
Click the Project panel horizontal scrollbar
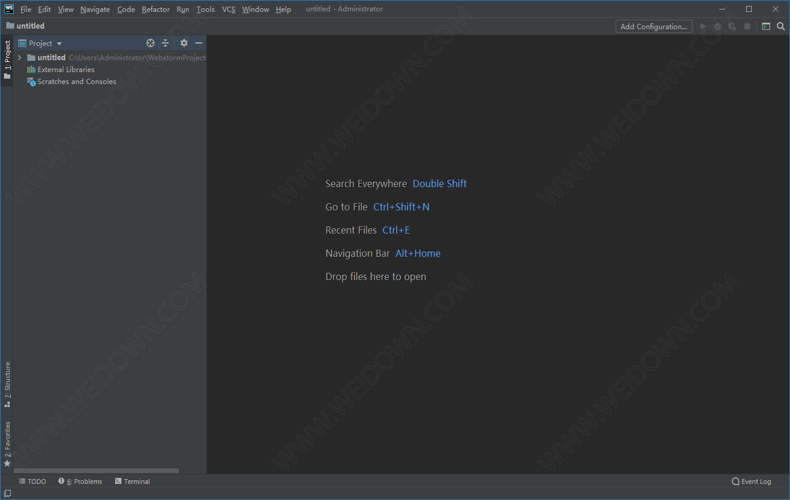96,471
